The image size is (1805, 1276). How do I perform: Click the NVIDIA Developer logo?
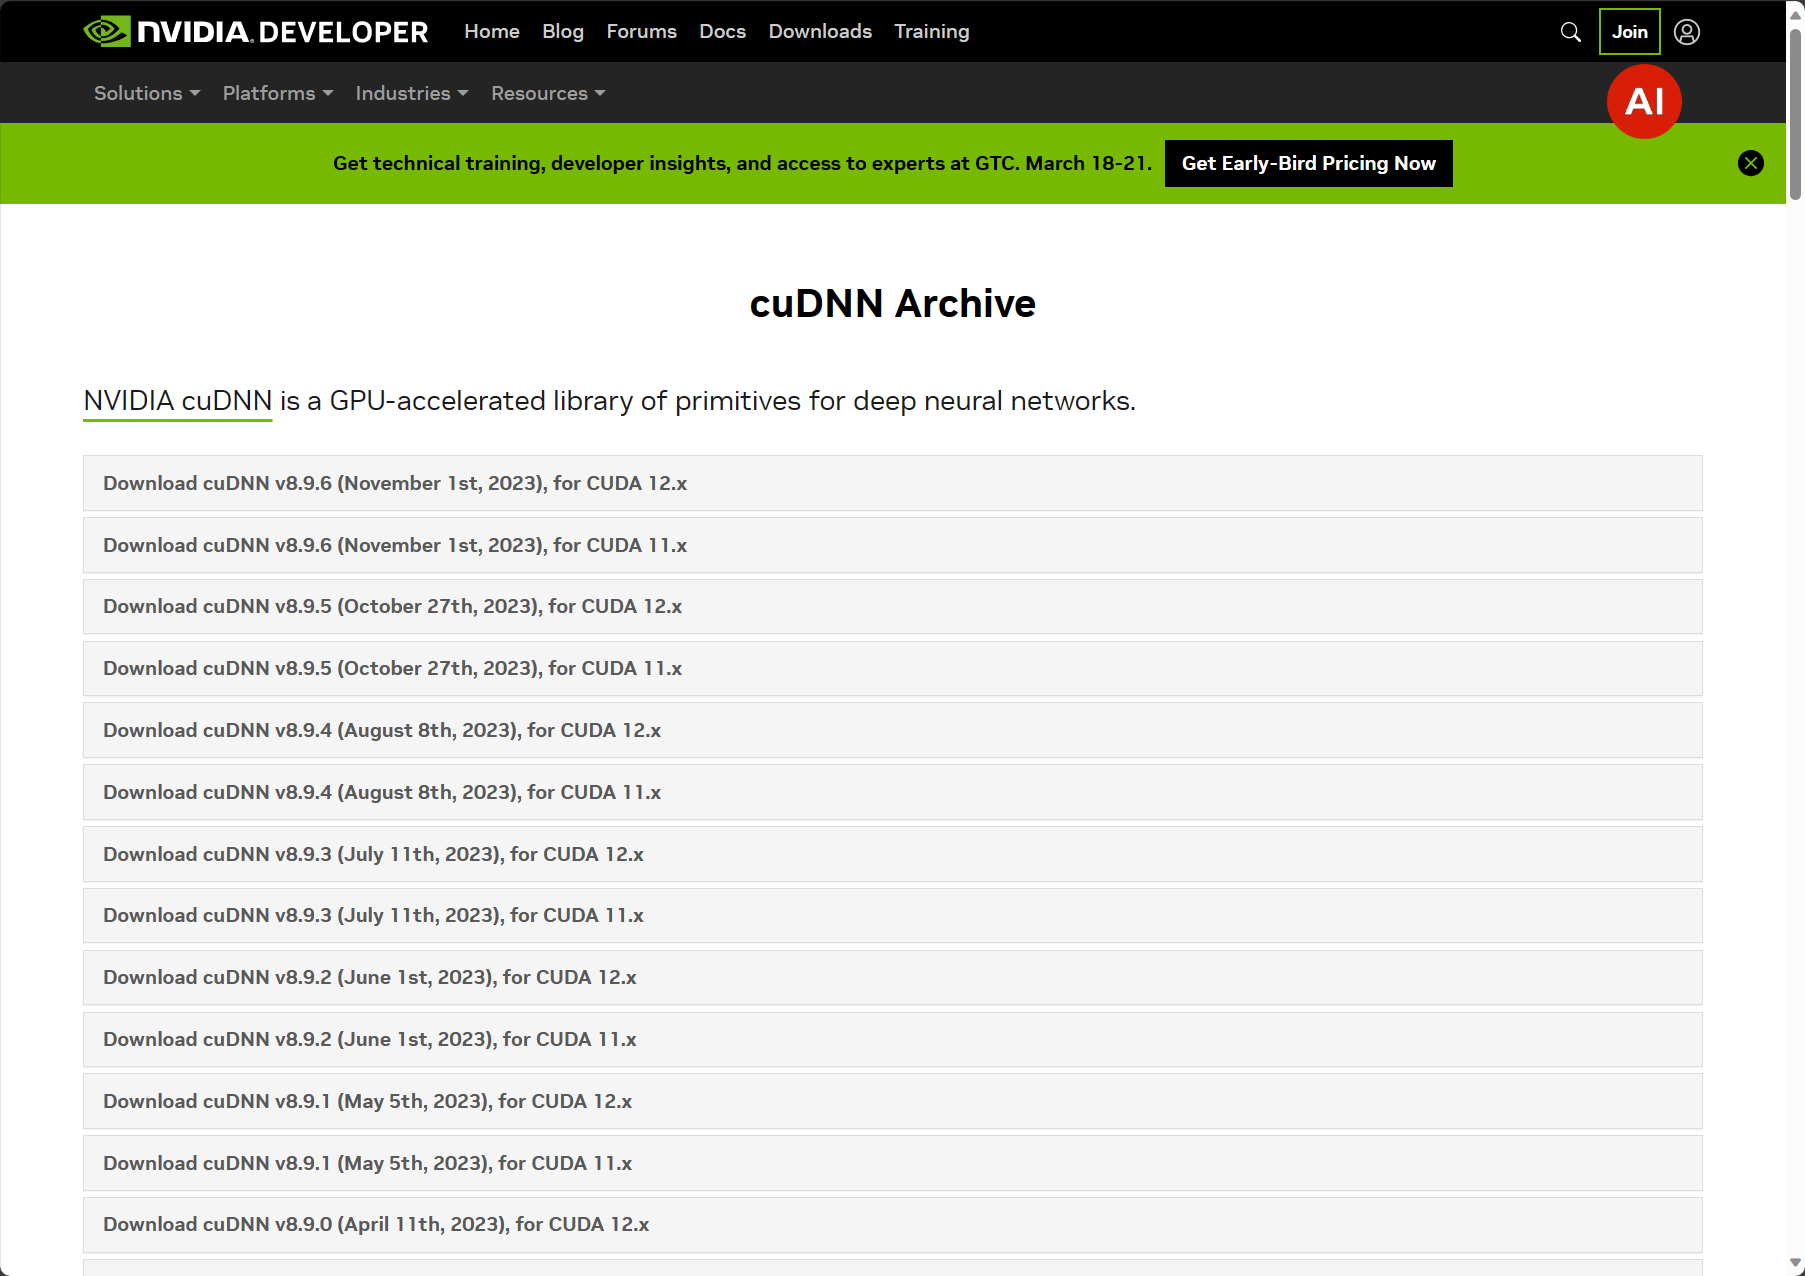tap(256, 32)
